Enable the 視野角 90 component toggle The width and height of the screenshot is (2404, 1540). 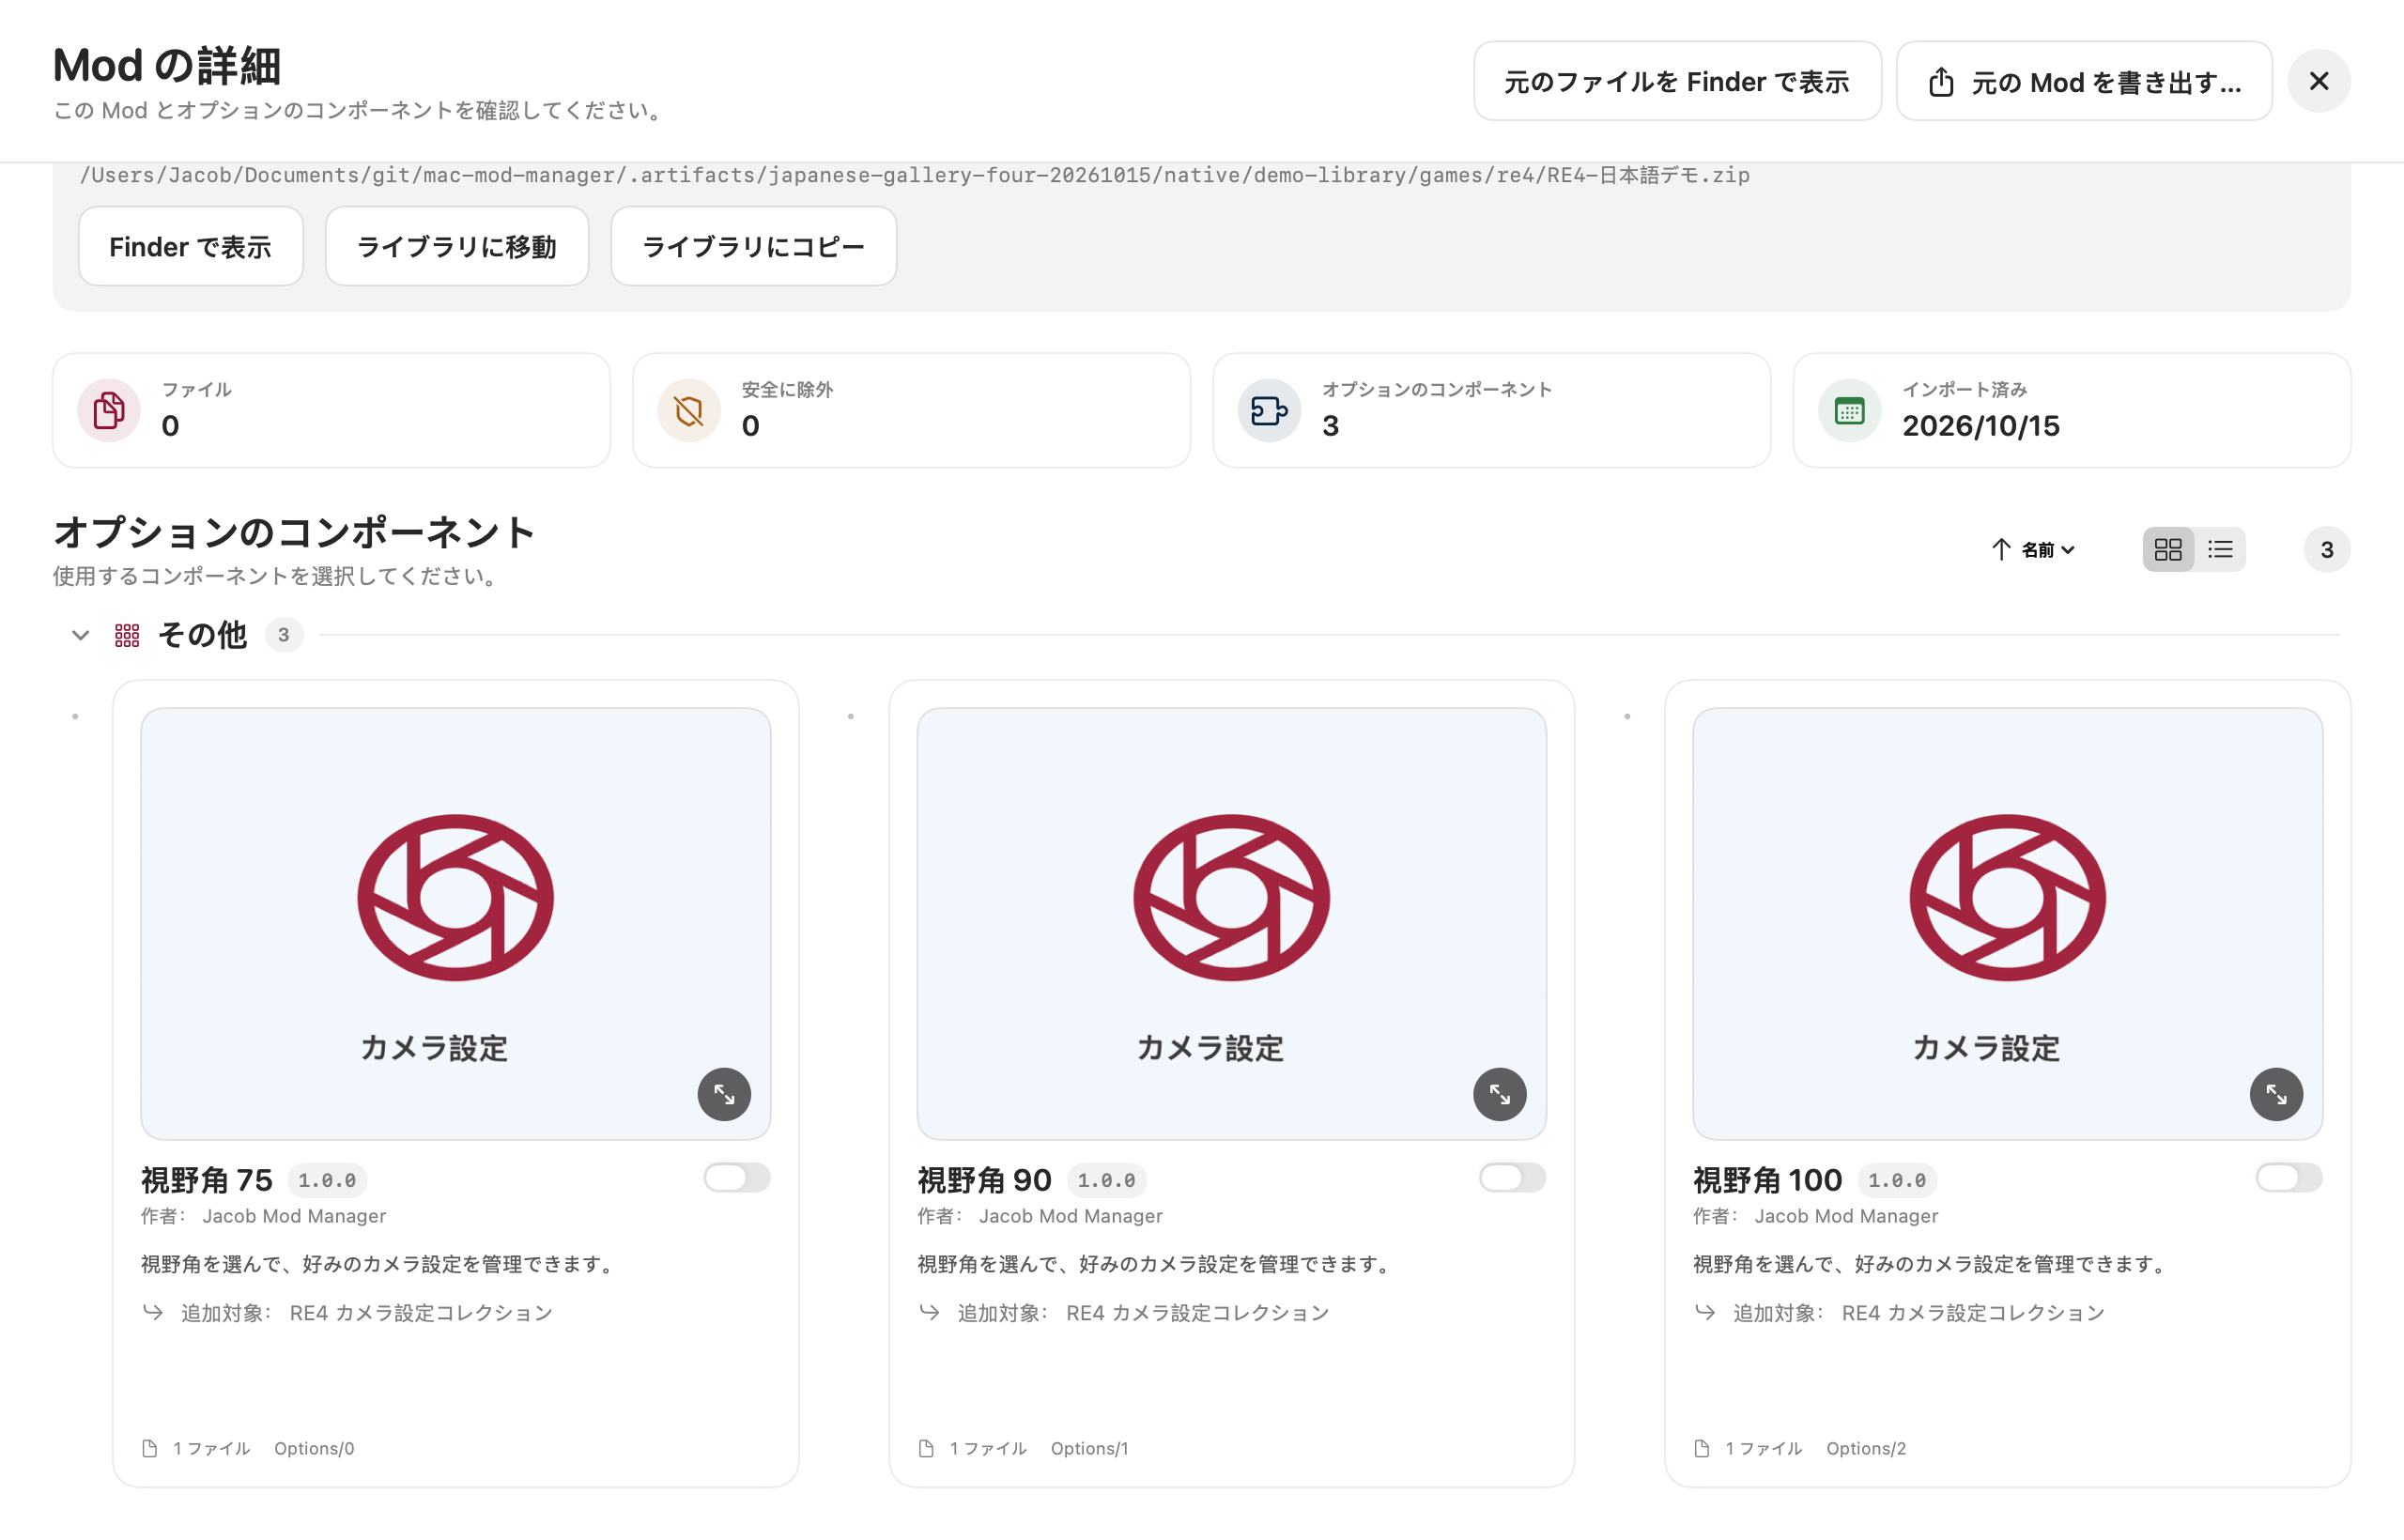[1513, 1177]
